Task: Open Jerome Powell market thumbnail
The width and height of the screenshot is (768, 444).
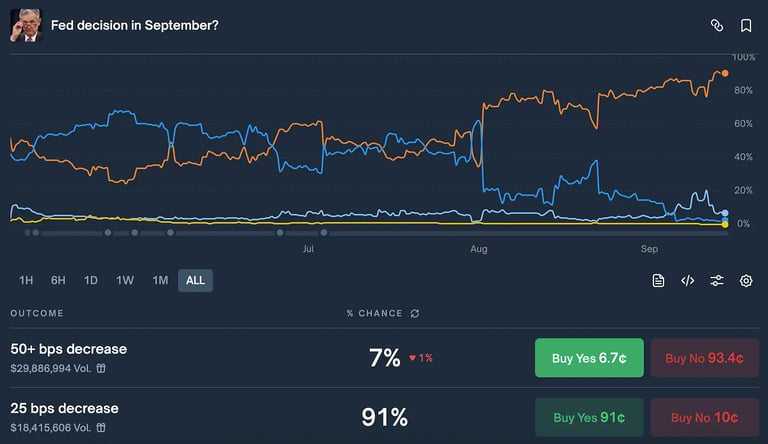Action: coord(26,25)
